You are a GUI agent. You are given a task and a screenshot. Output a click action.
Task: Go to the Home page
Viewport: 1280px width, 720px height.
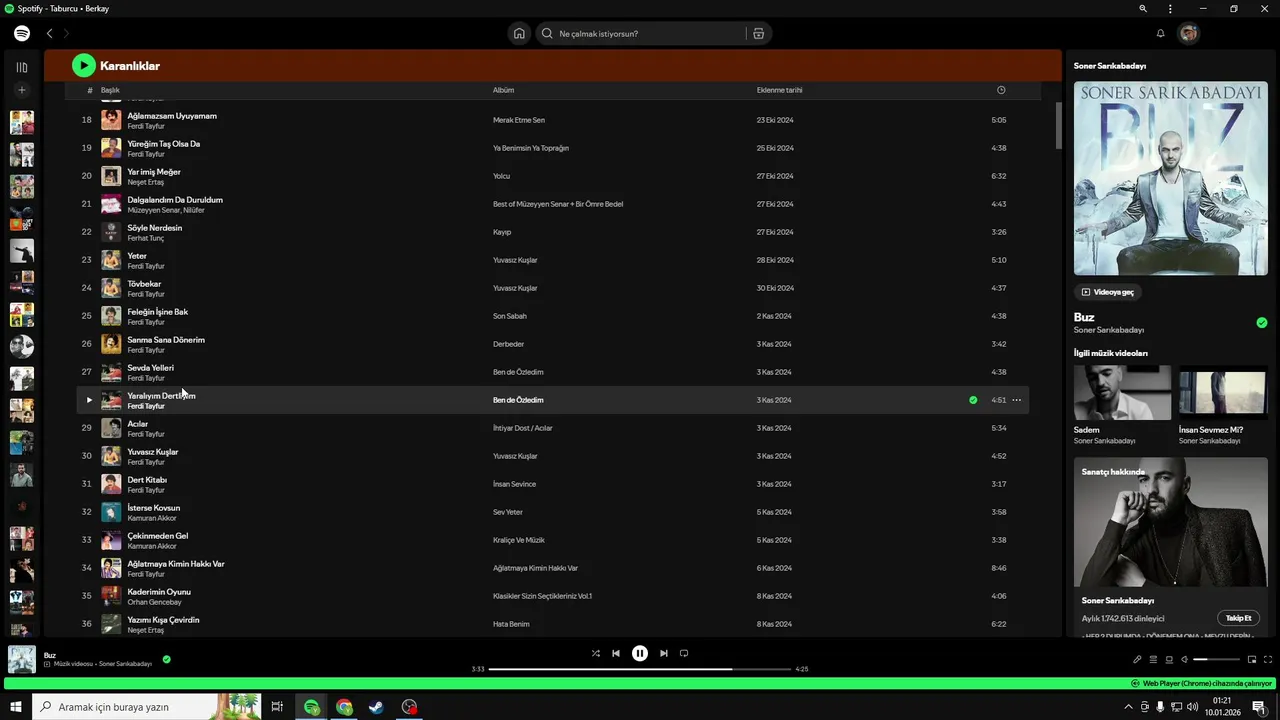pos(519,33)
